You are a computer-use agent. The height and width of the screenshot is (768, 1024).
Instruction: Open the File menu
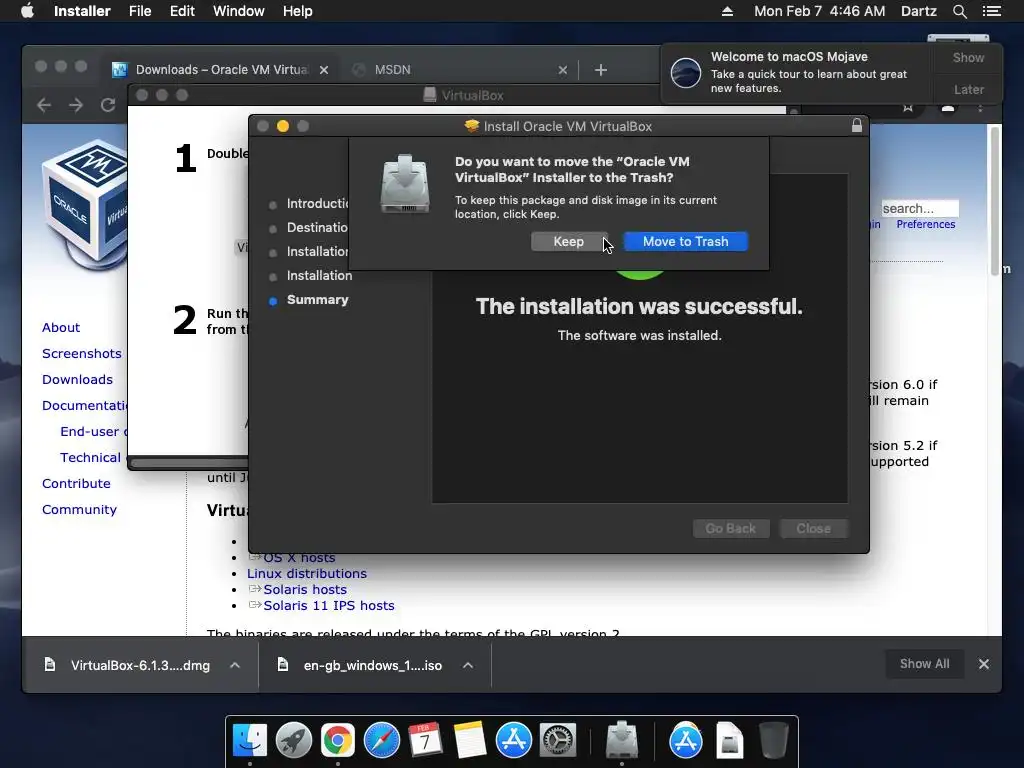[140, 11]
